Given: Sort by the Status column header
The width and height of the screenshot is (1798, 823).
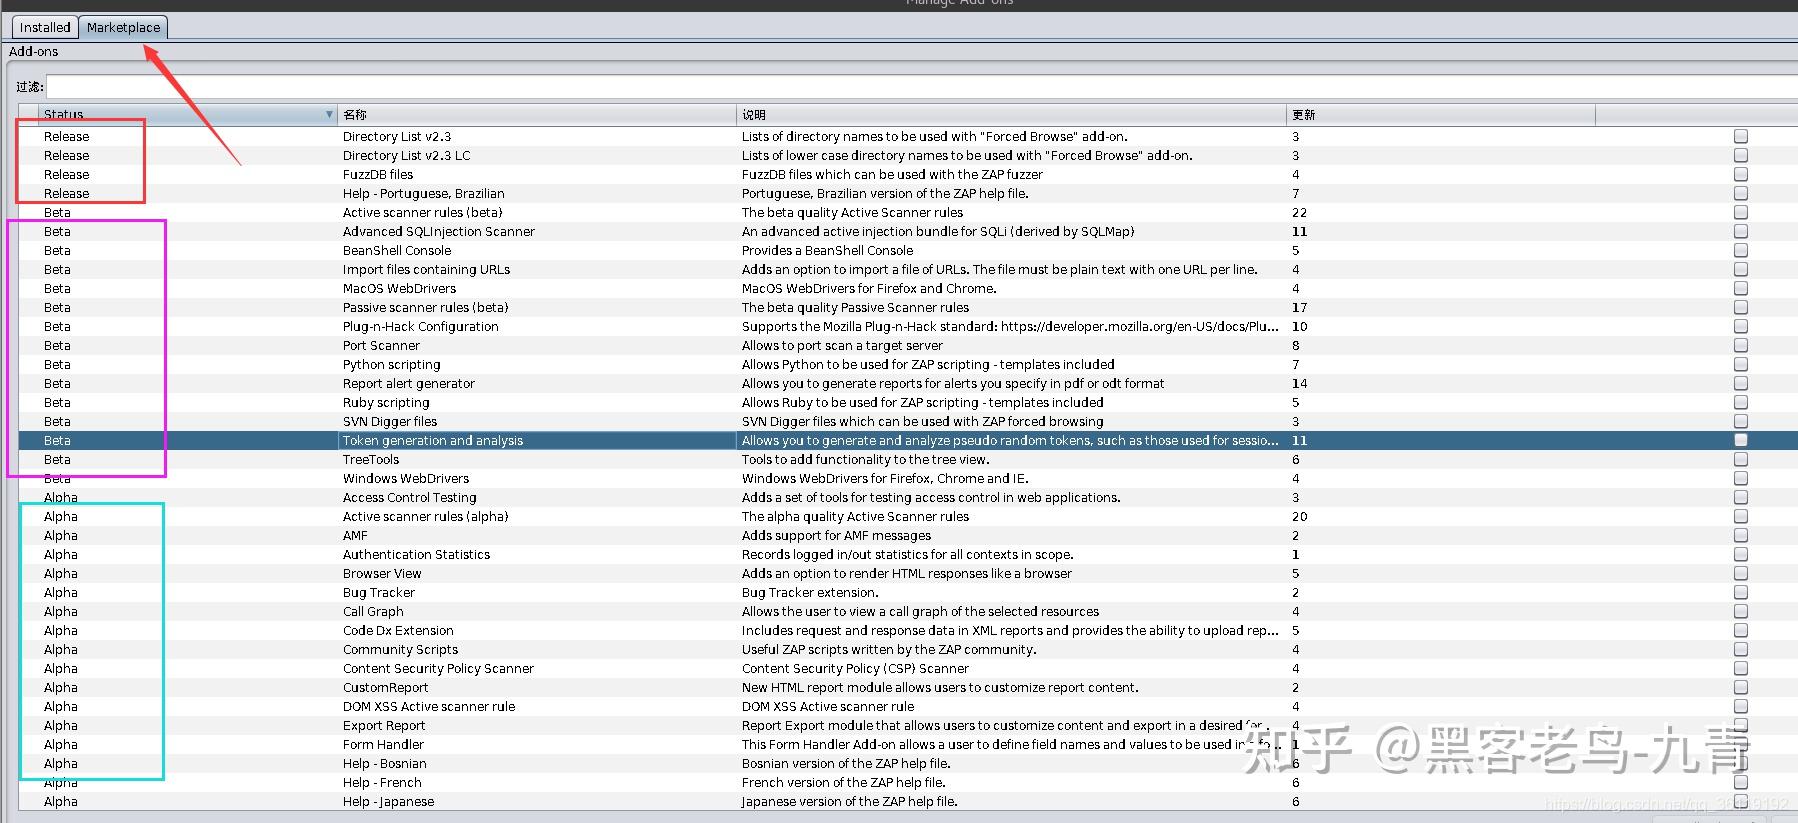Looking at the screenshot, I should click(187, 114).
